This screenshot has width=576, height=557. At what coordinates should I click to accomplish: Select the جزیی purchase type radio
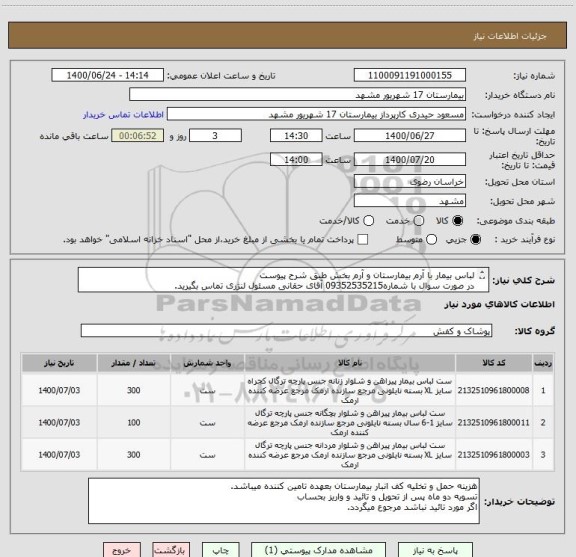coord(475,240)
